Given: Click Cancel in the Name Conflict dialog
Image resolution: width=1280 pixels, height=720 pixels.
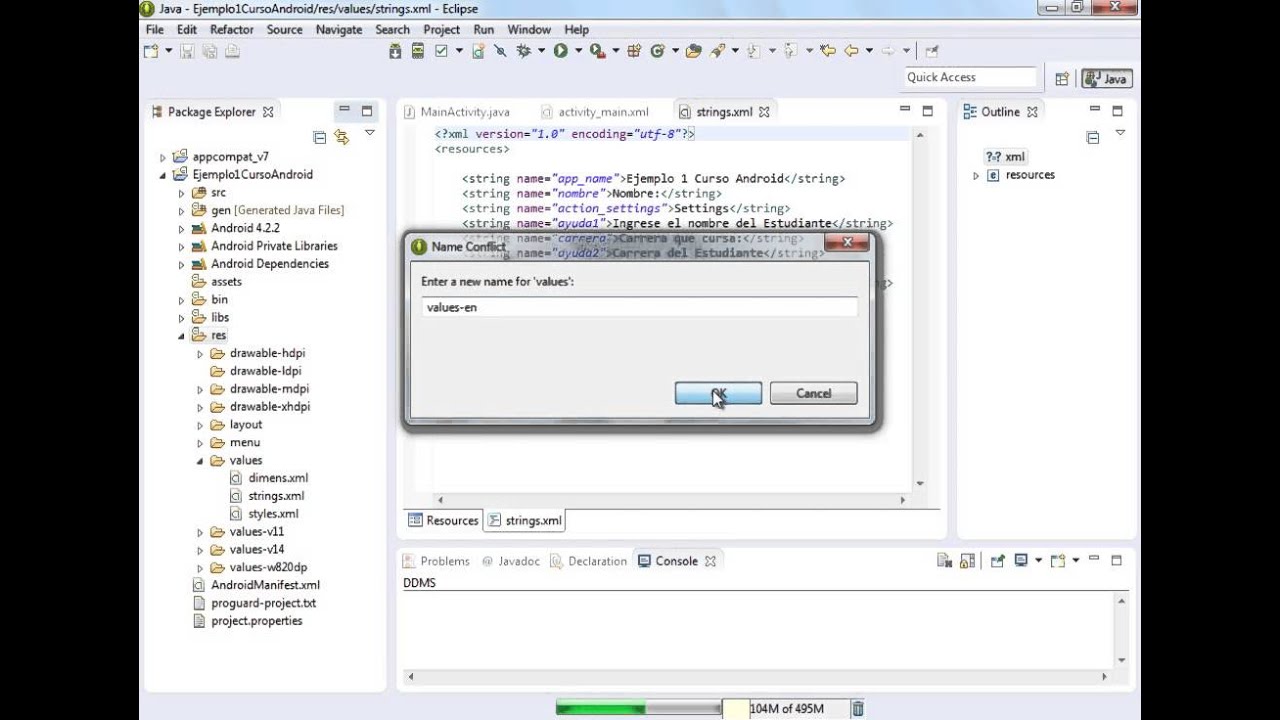Looking at the screenshot, I should point(813,393).
